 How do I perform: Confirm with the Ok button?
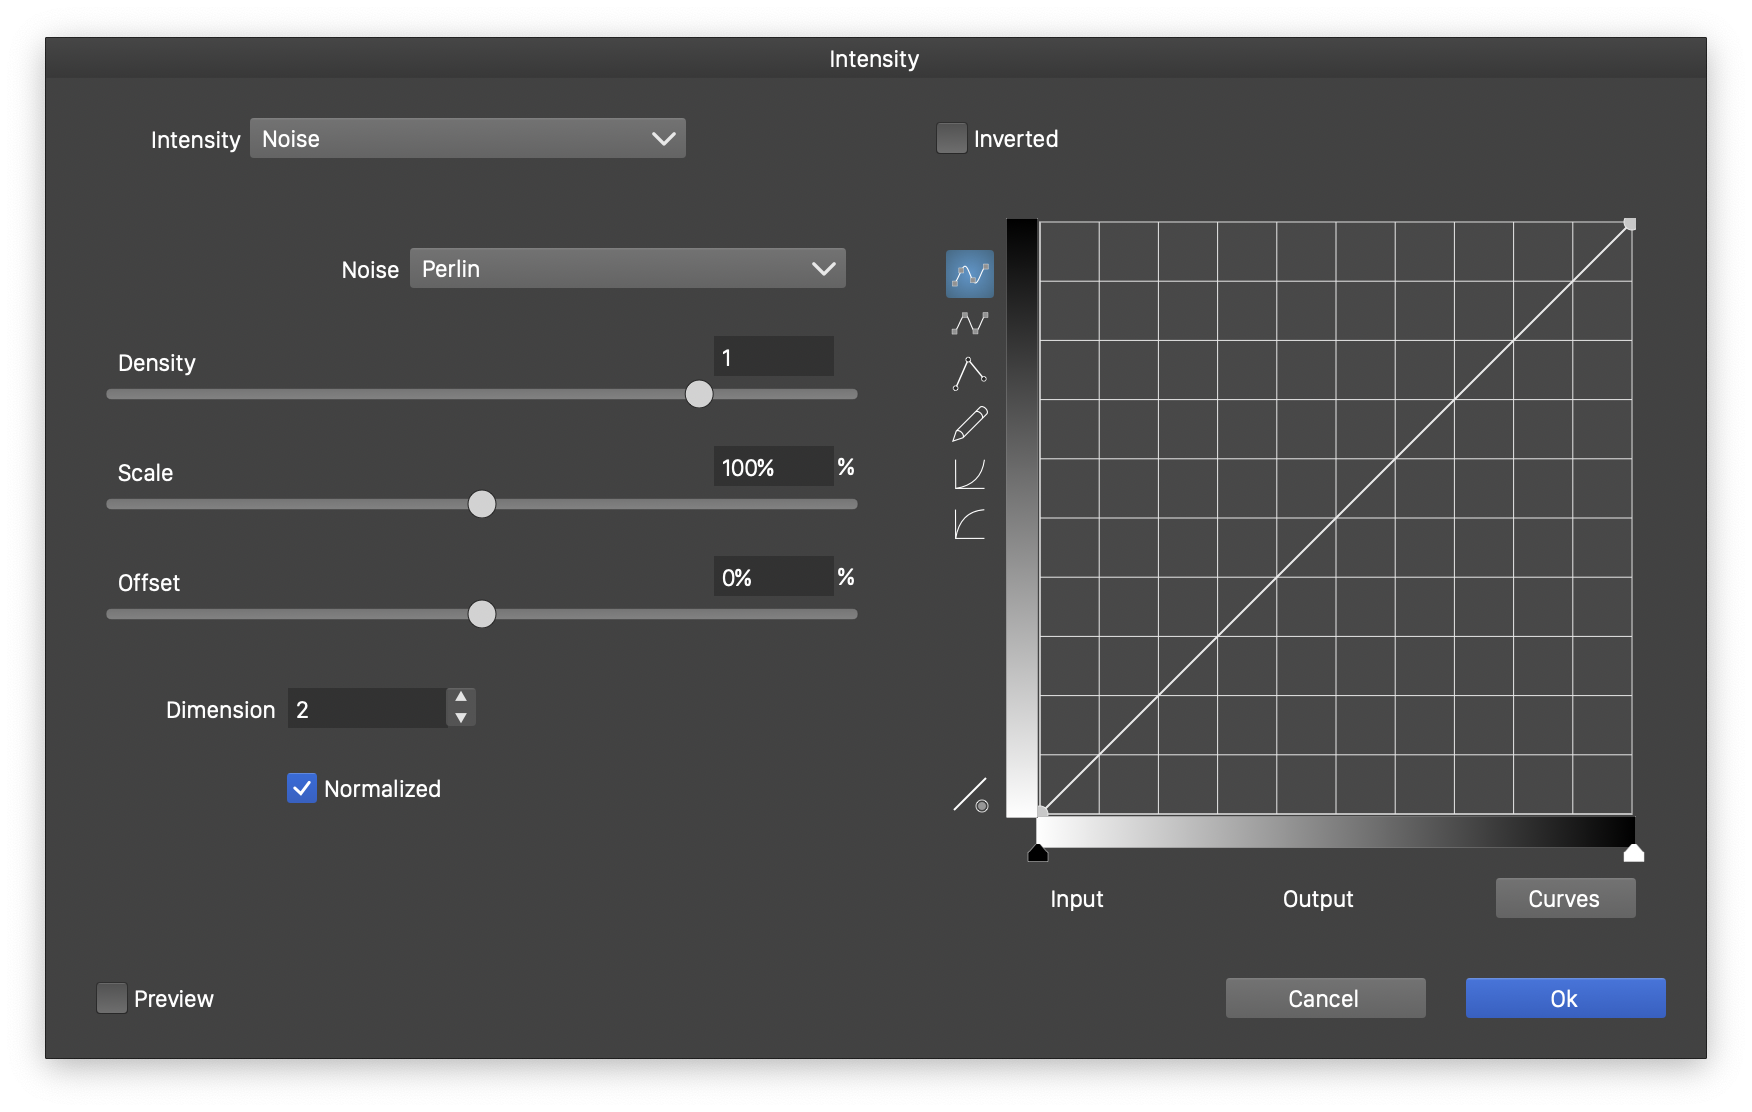[x=1565, y=998]
